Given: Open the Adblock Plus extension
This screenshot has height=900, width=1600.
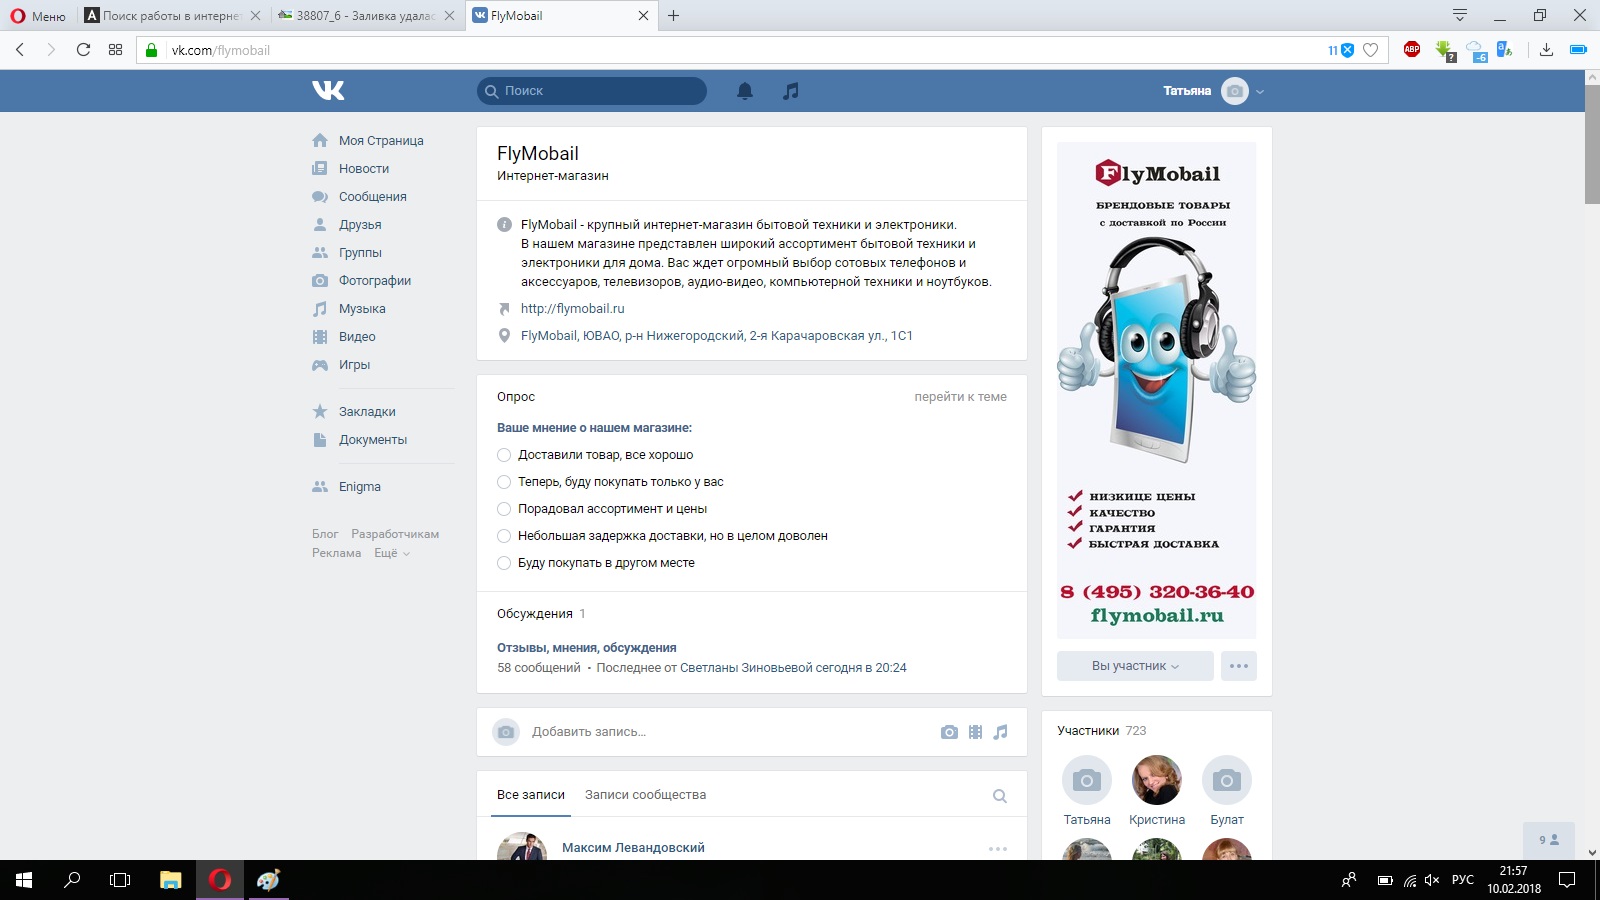Looking at the screenshot, I should coord(1412,49).
